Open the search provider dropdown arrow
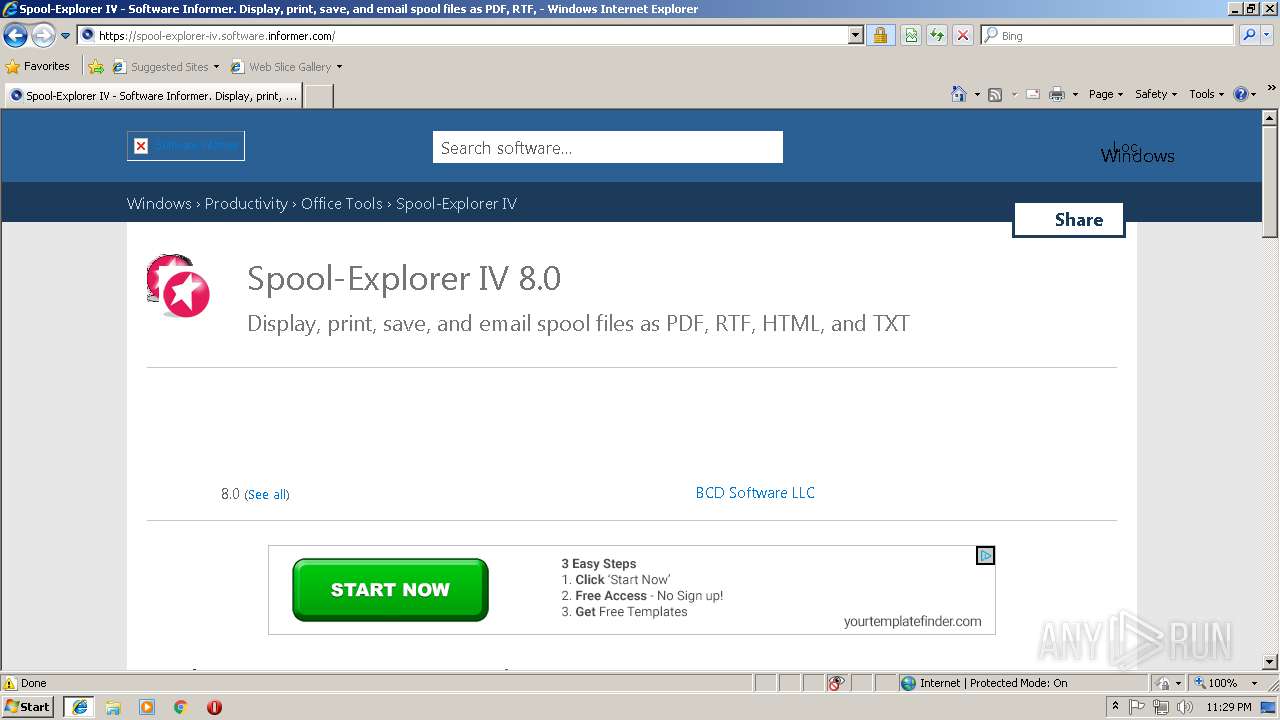The height and width of the screenshot is (720, 1280). (x=1267, y=35)
